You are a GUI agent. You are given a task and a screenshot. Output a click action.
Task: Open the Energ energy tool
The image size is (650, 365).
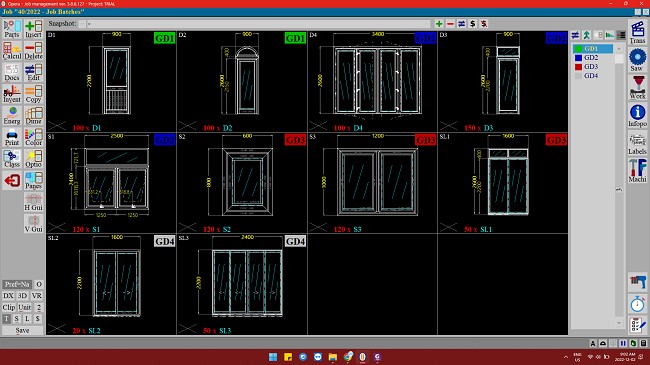point(12,115)
